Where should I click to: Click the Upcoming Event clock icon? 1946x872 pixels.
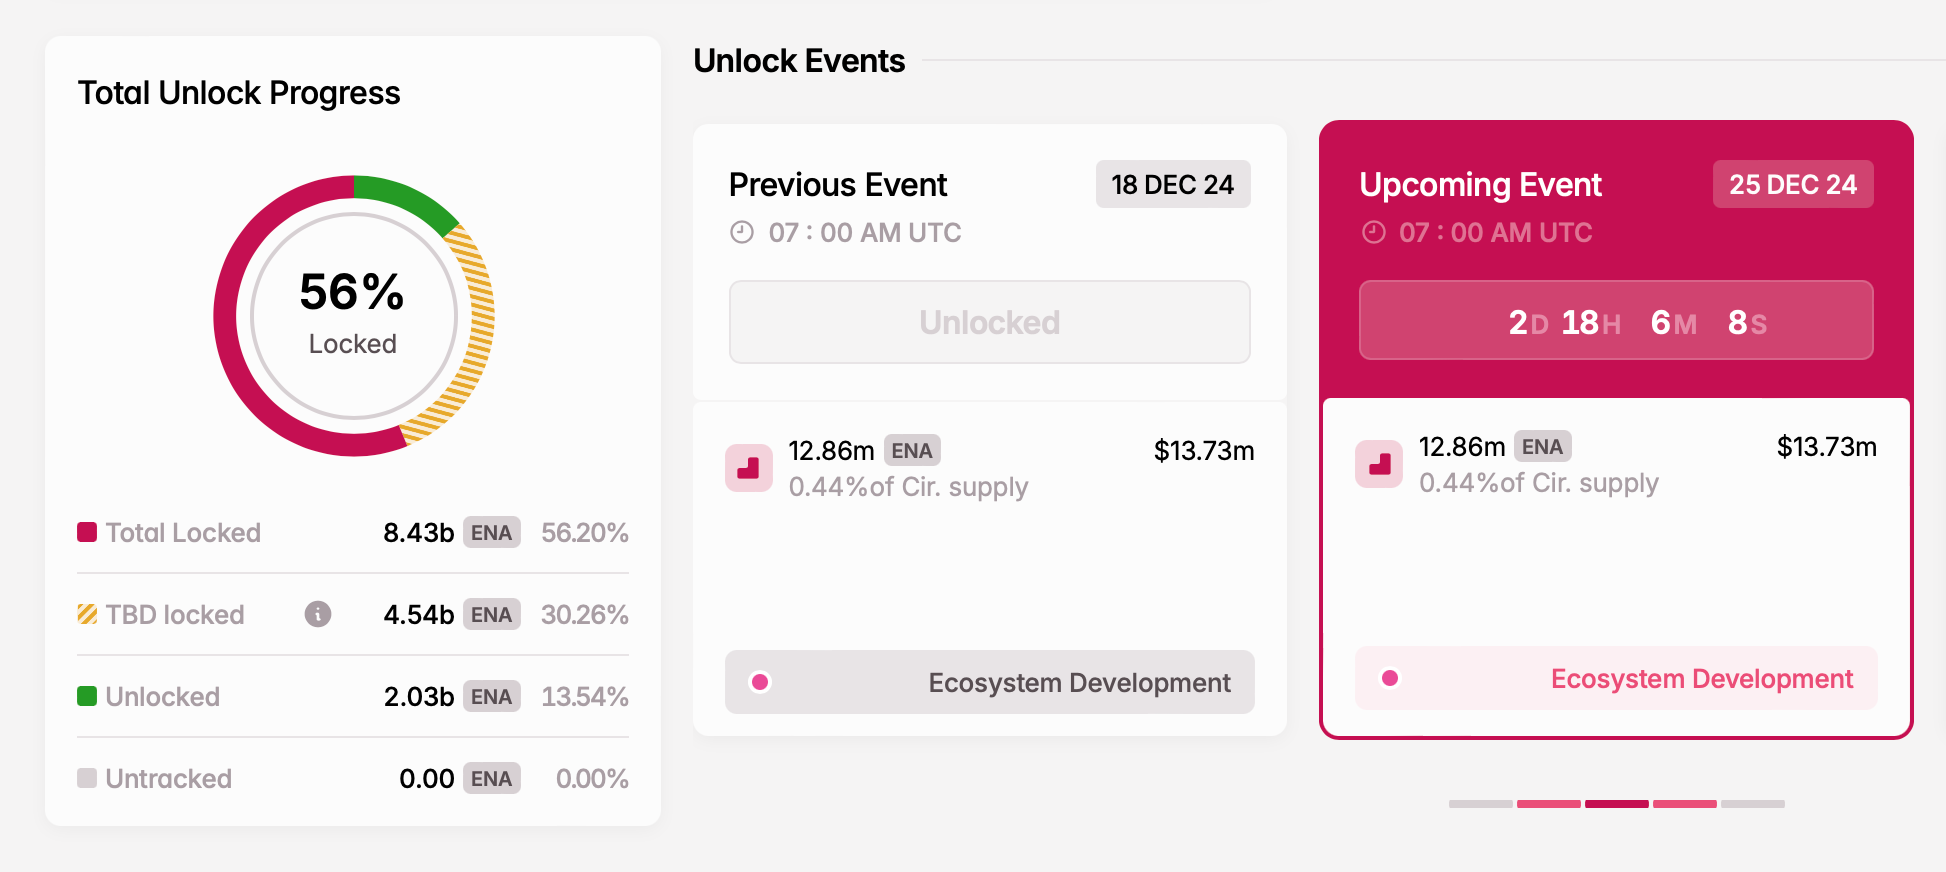pos(1374,233)
